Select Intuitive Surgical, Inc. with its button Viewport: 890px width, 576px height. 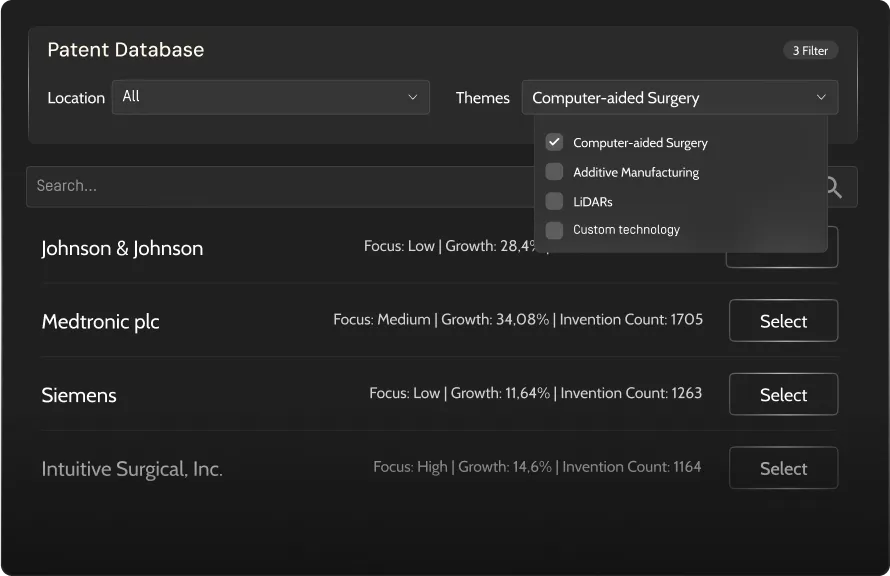[x=783, y=468]
